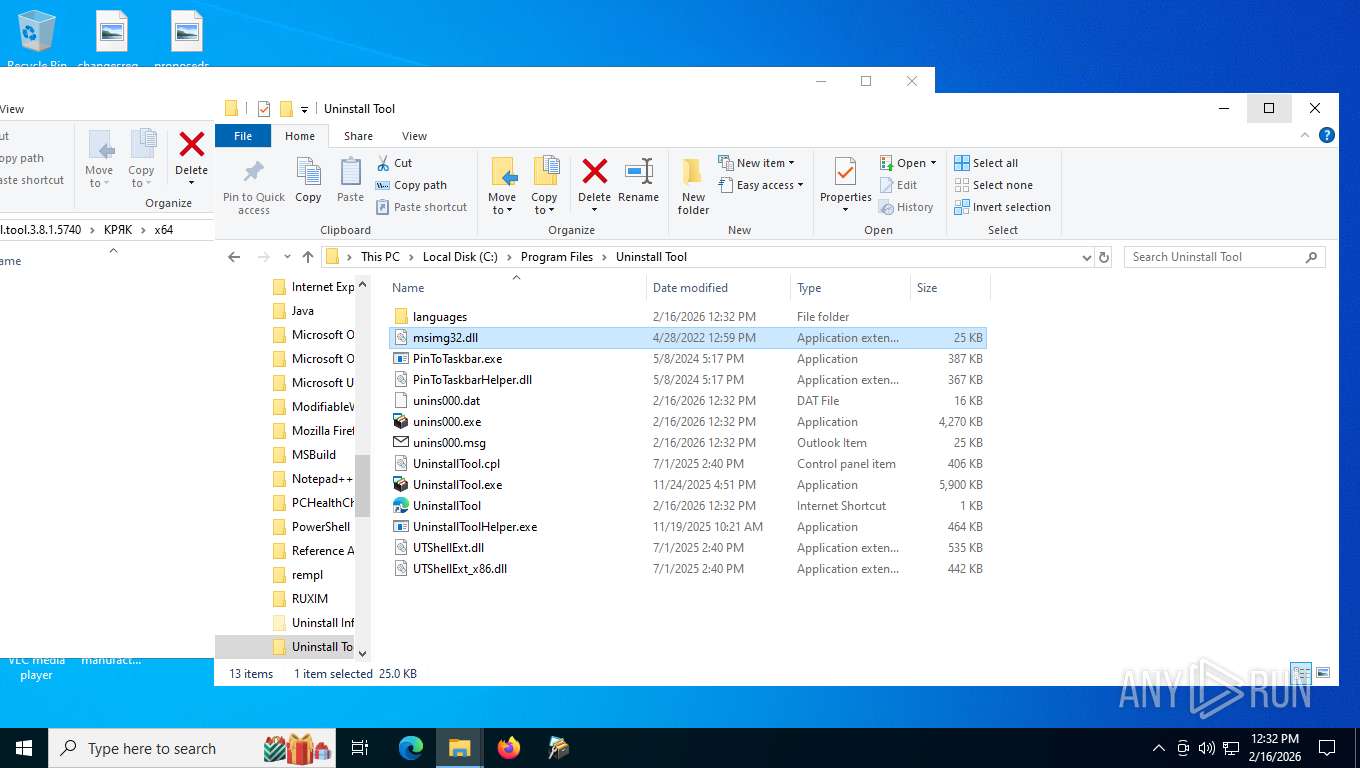This screenshot has height=768, width=1360.
Task: Customize Quick Access Toolbar dropdown
Action: point(305,110)
